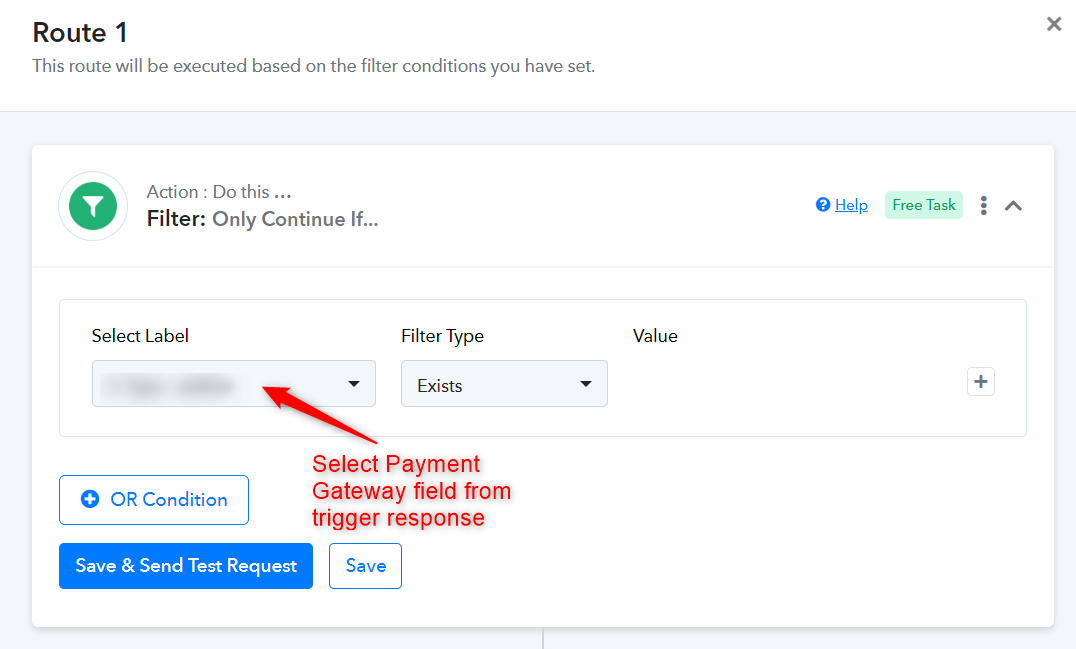Click the Route 1 heading

80,32
